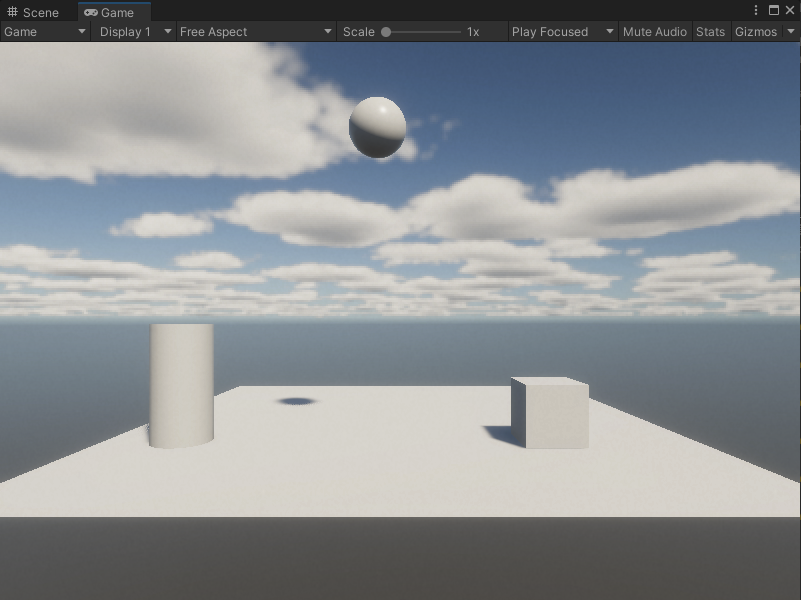
Task: Click the Scale slider handle
Action: (x=385, y=31)
